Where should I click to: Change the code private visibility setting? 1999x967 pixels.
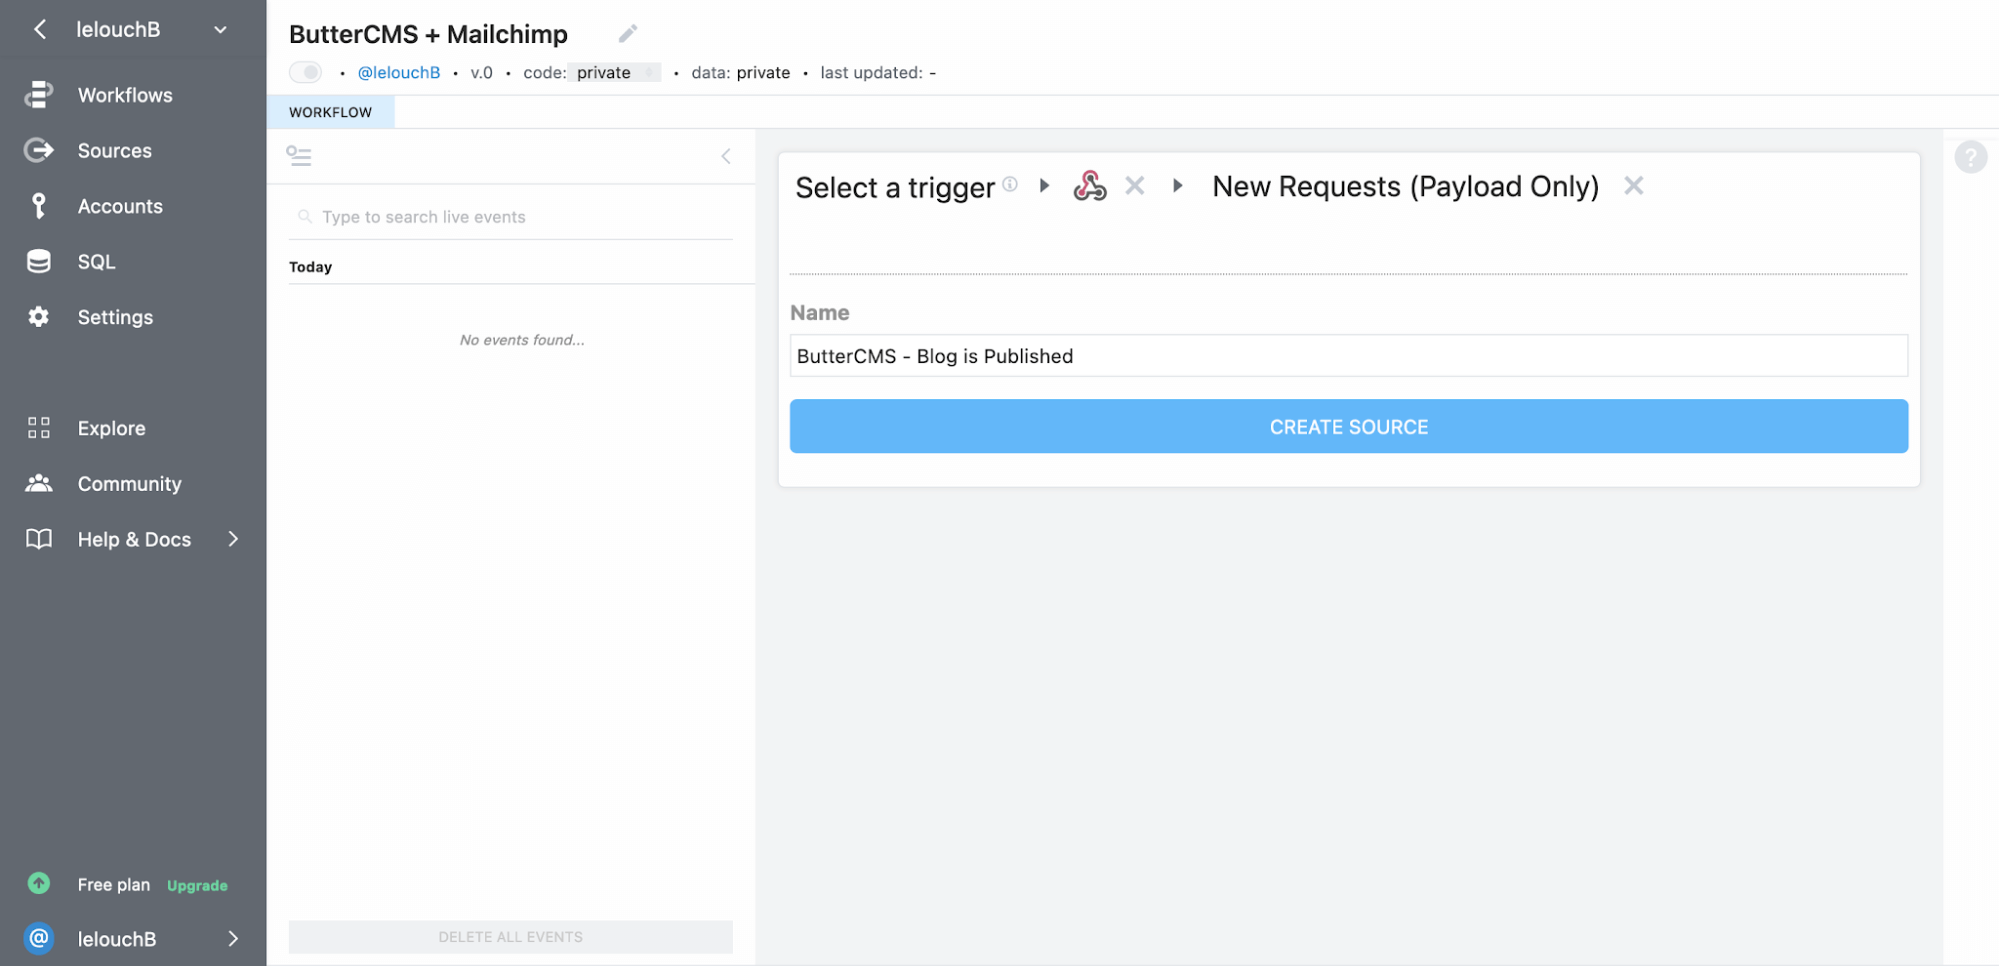coord(614,73)
